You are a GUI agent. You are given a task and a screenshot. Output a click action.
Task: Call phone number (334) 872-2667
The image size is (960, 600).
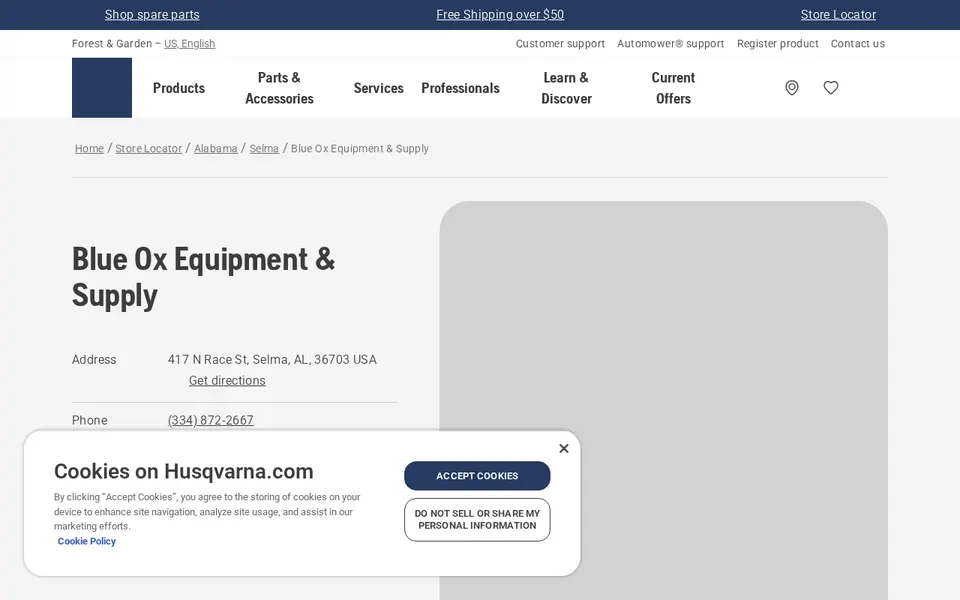(x=211, y=421)
